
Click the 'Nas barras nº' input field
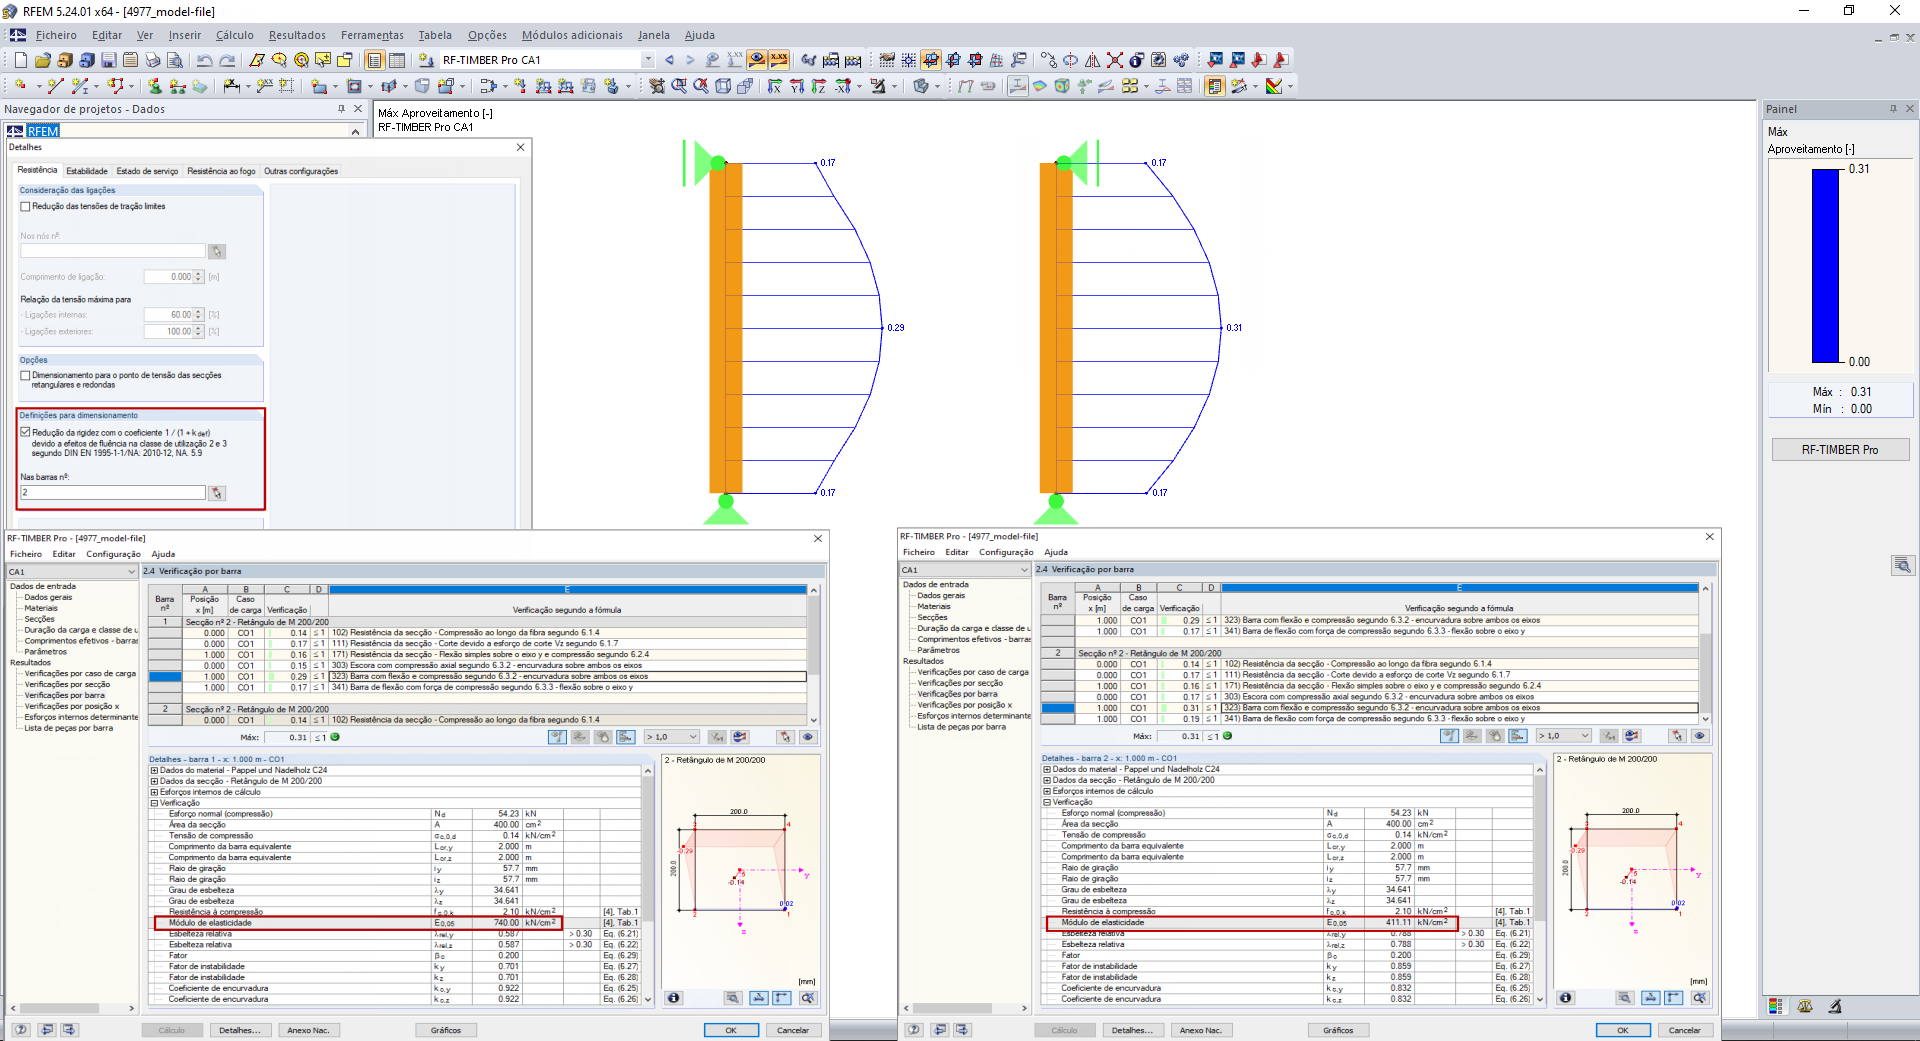112,493
